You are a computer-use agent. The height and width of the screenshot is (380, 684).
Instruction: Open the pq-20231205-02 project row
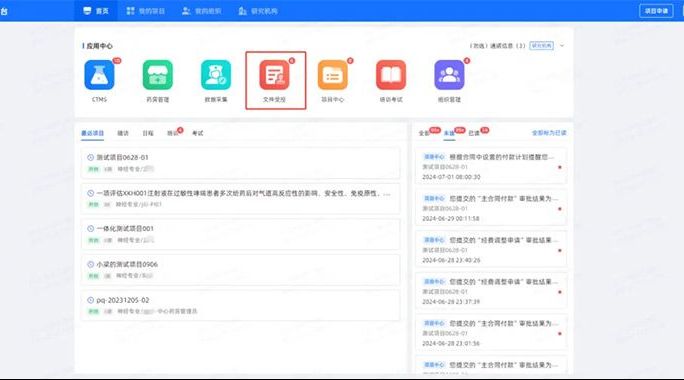pos(240,305)
